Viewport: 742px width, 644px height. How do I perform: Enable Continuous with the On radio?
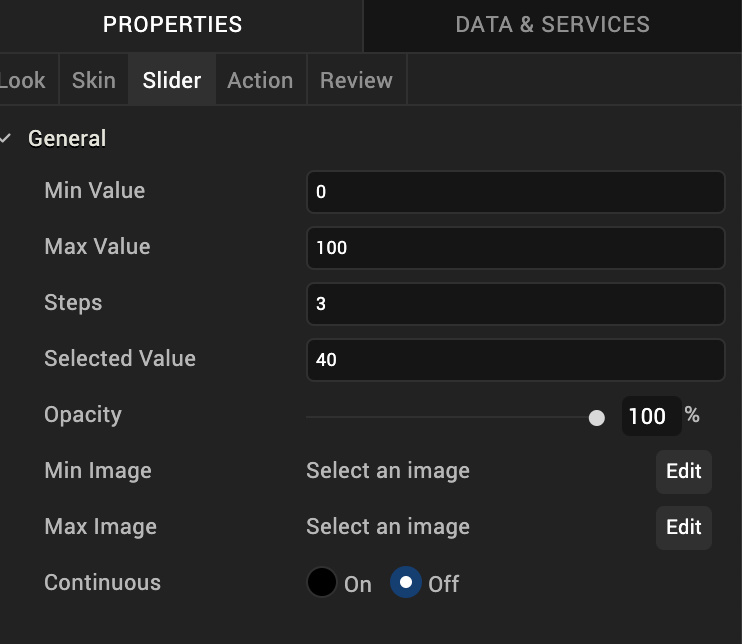click(322, 583)
